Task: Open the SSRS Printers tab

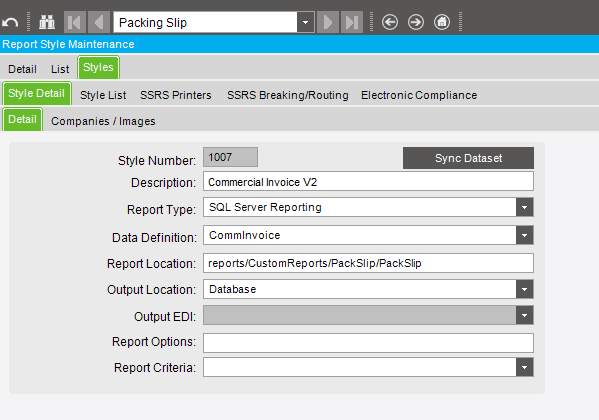Action: pos(176,95)
